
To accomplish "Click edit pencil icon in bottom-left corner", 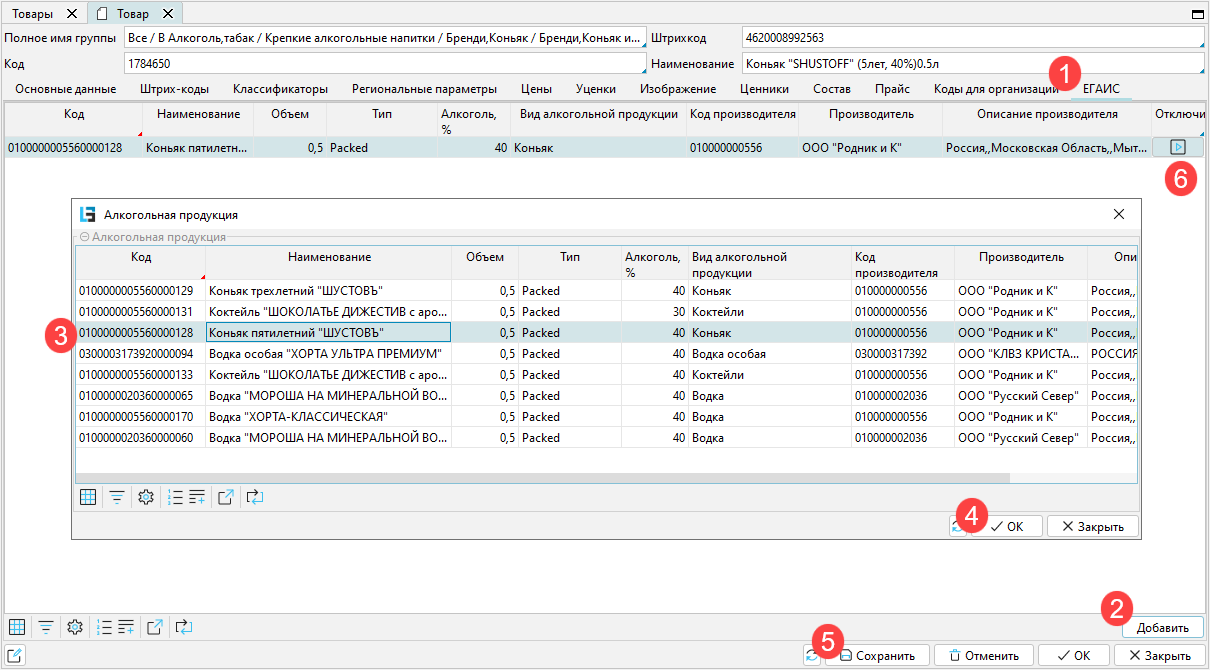I will click(17, 656).
